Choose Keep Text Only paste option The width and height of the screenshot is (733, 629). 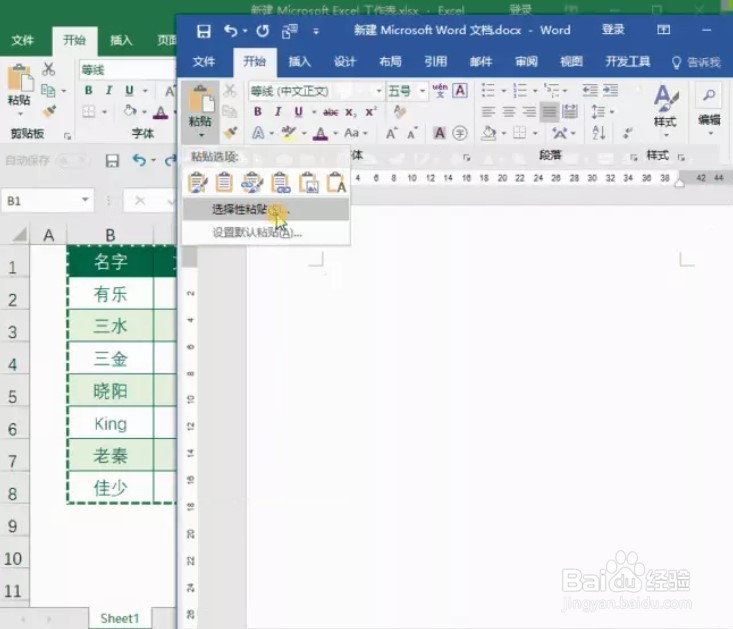pyautogui.click(x=336, y=182)
